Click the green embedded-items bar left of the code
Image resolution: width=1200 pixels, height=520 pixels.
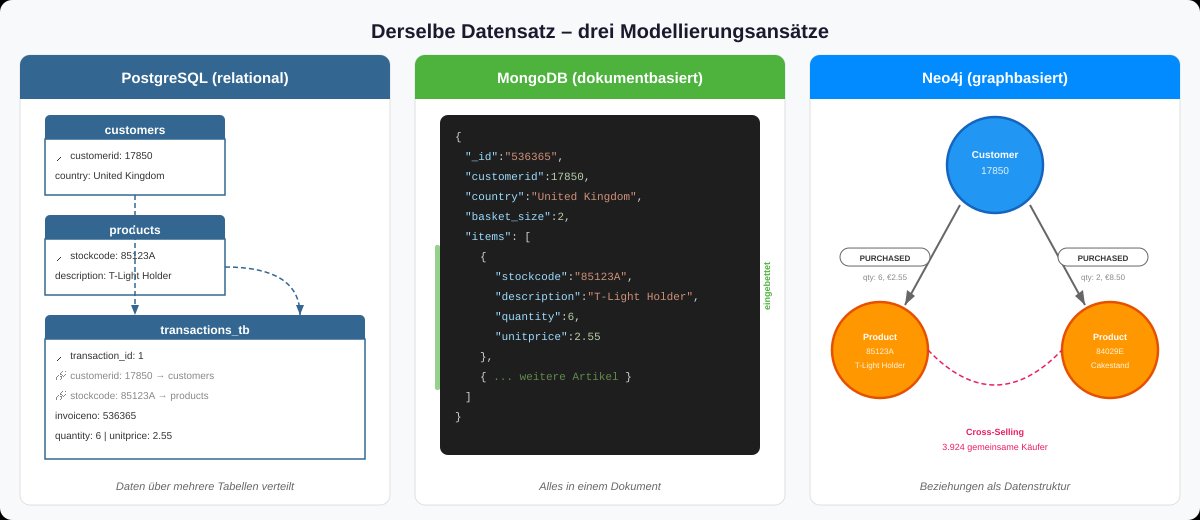437,316
